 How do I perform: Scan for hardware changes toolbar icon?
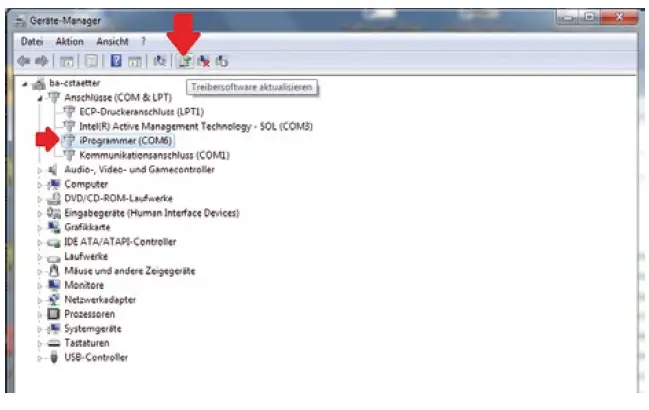pos(159,61)
